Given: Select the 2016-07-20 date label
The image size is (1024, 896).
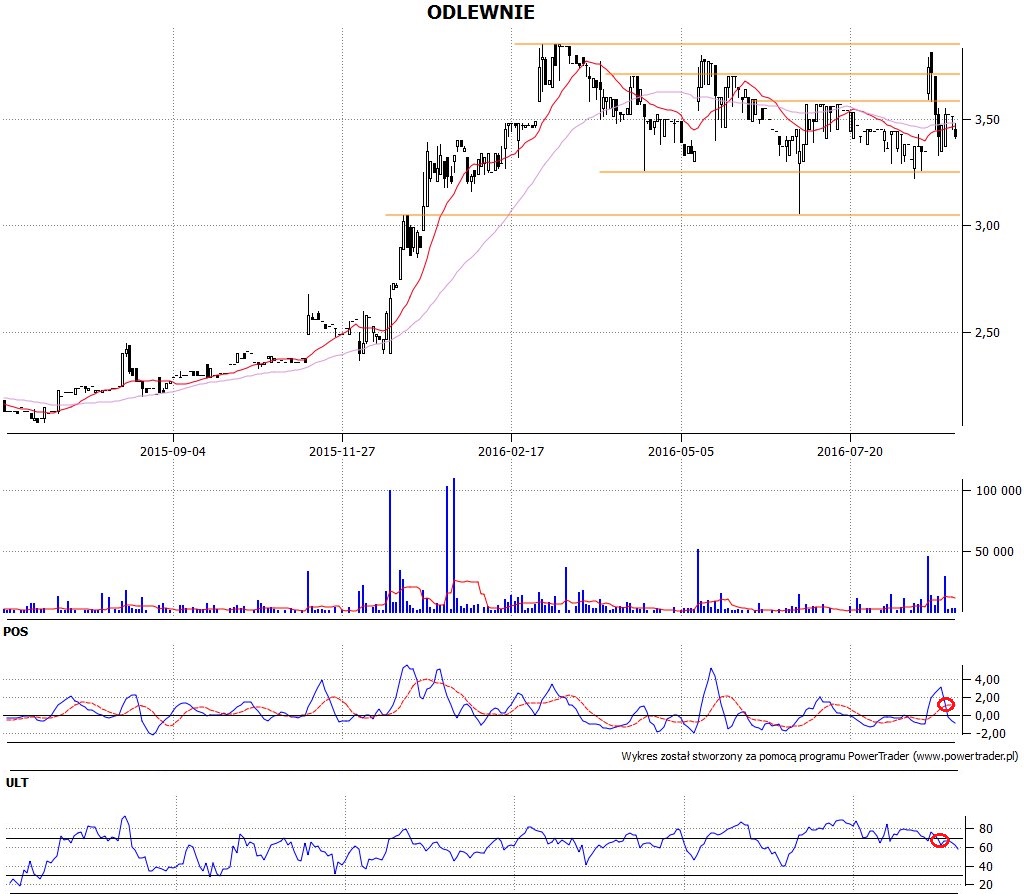Looking at the screenshot, I should (x=850, y=451).
